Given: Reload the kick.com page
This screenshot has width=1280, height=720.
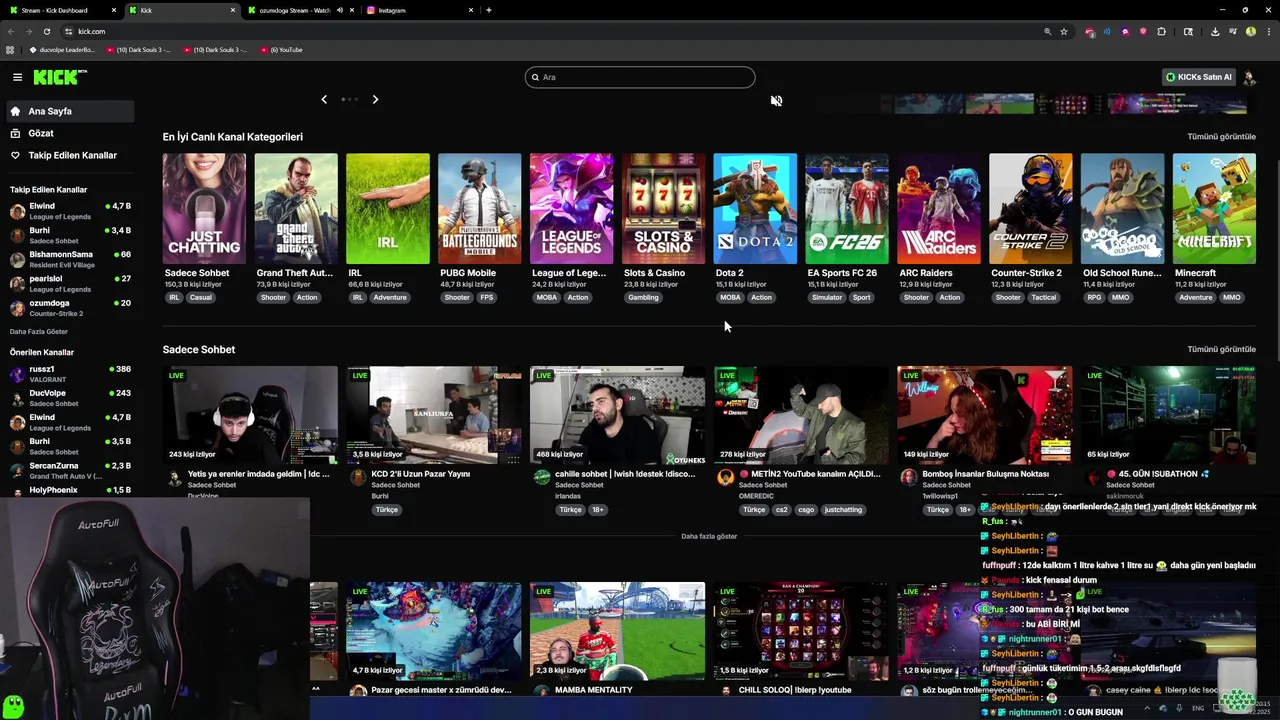Looking at the screenshot, I should [x=46, y=31].
